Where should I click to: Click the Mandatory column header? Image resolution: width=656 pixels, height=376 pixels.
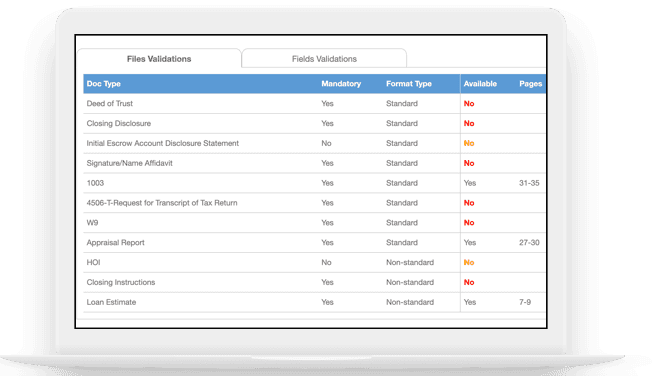[x=341, y=84]
